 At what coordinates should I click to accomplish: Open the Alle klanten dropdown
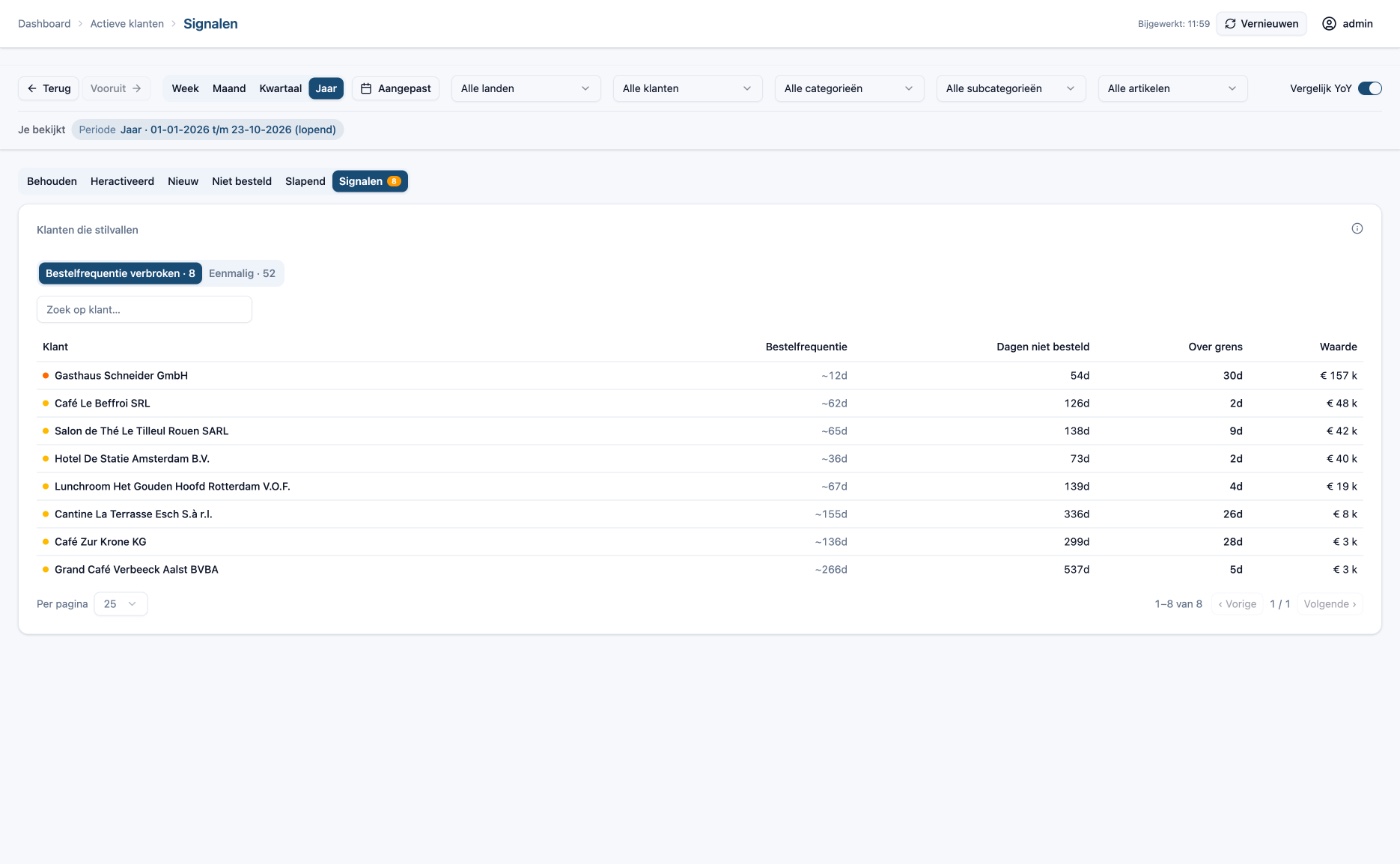(687, 88)
